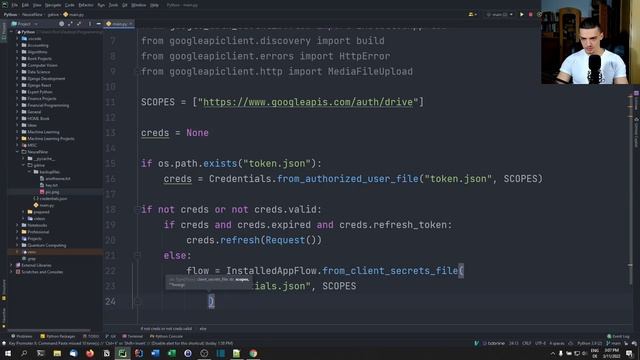Open Firefox from the taskbar
This screenshot has width=640, height=360.
[x=90, y=353]
